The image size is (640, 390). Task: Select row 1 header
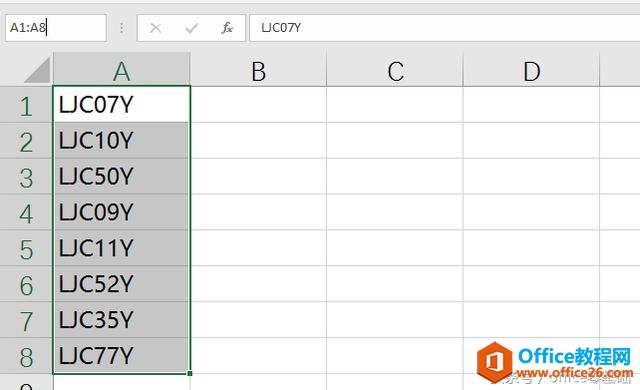[x=26, y=105]
